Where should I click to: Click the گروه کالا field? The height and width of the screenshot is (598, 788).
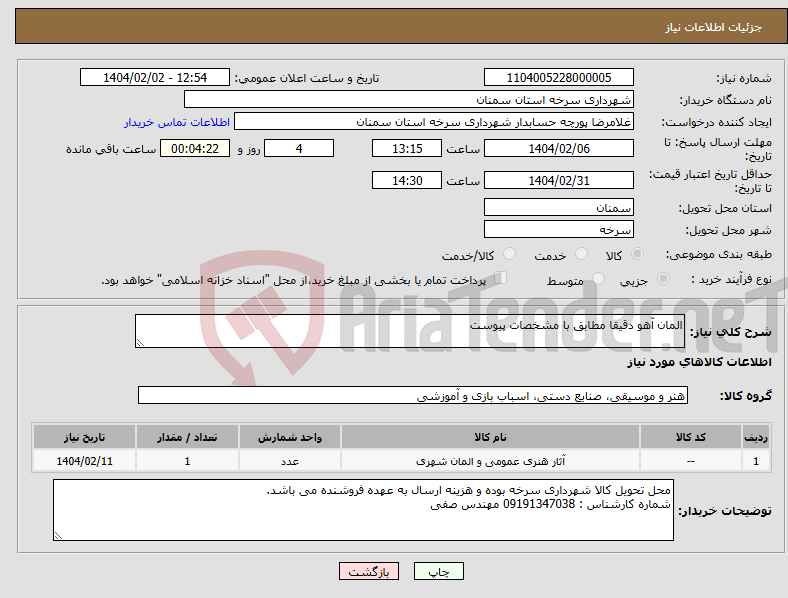coord(413,395)
